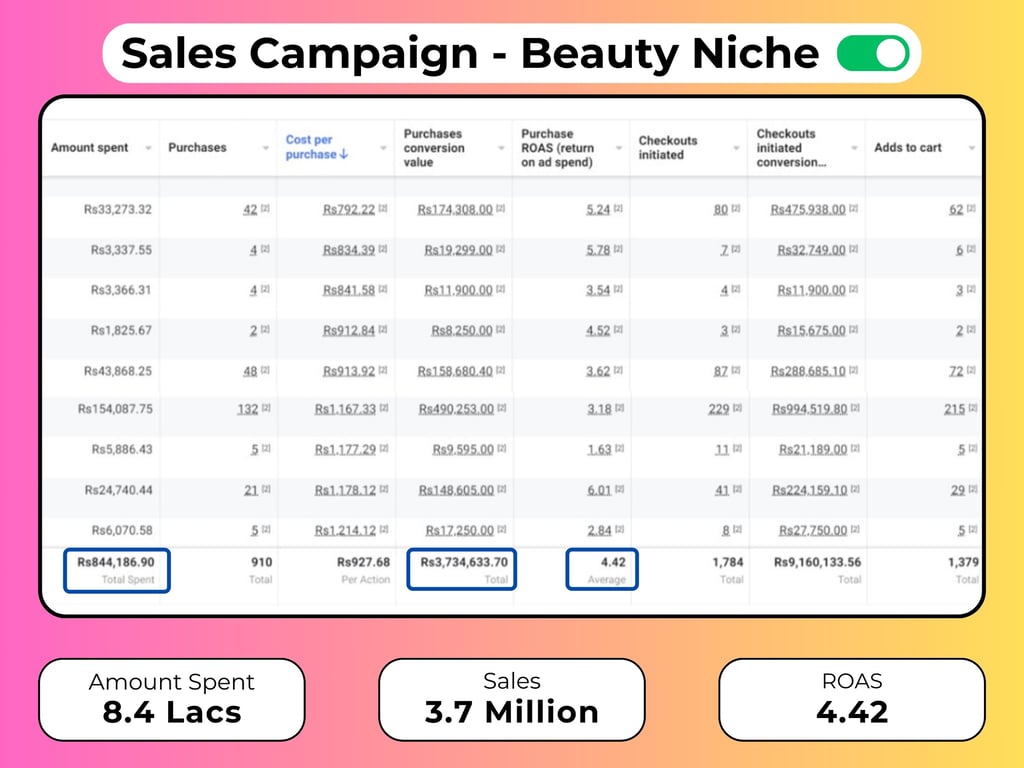
Task: Click info icon next to checkouts 229
Action: (x=737, y=408)
